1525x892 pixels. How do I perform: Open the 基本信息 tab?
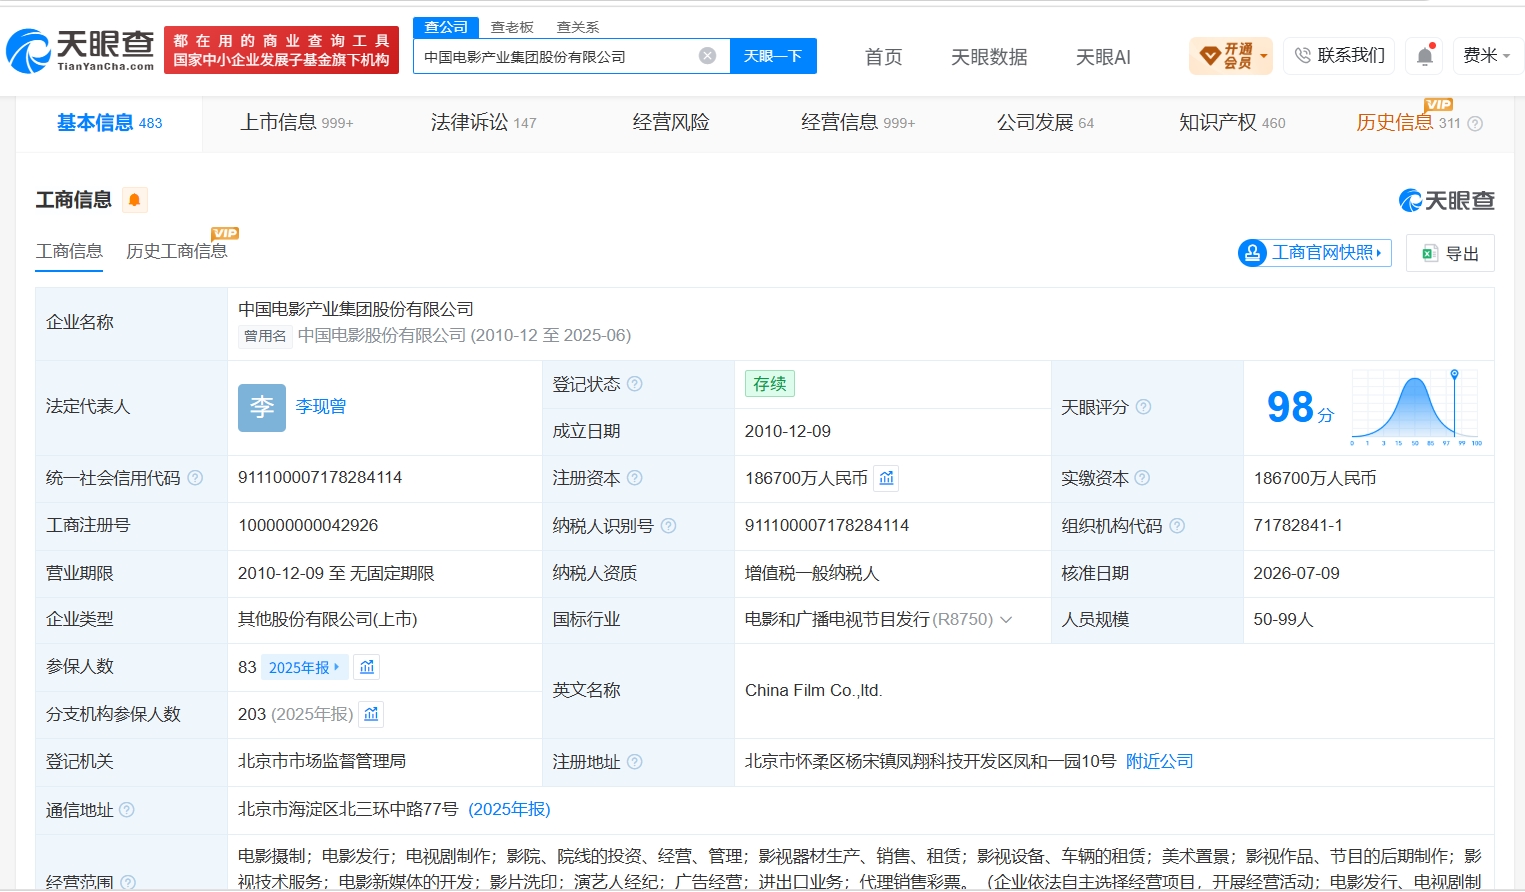(109, 123)
